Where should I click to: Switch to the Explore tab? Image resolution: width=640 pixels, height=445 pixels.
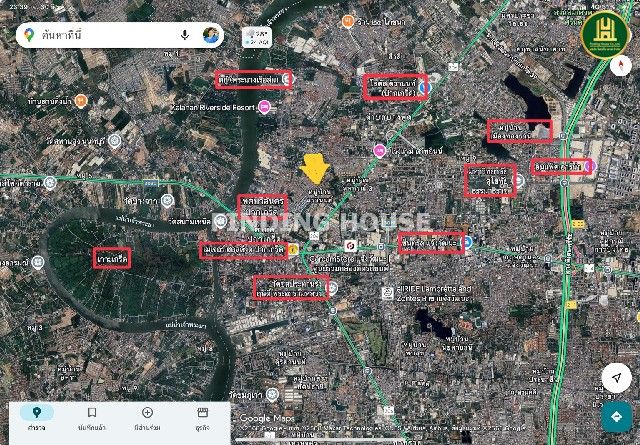click(x=37, y=418)
